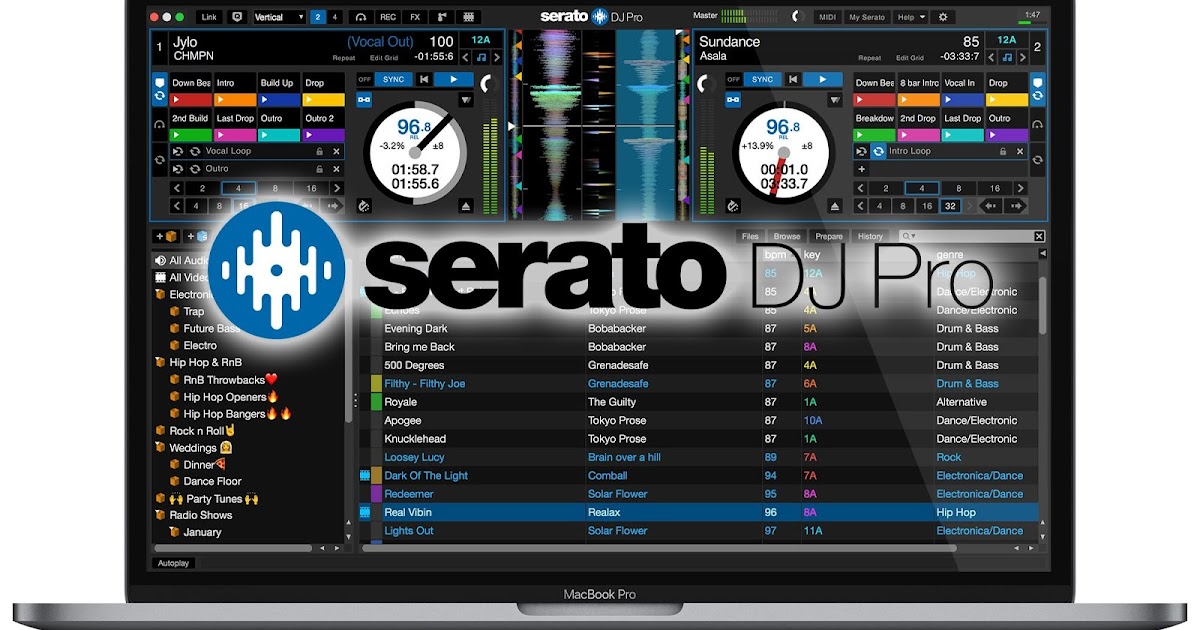This screenshot has height=630, width=1200.
Task: Switch to the Prepare tab
Action: tap(829, 236)
